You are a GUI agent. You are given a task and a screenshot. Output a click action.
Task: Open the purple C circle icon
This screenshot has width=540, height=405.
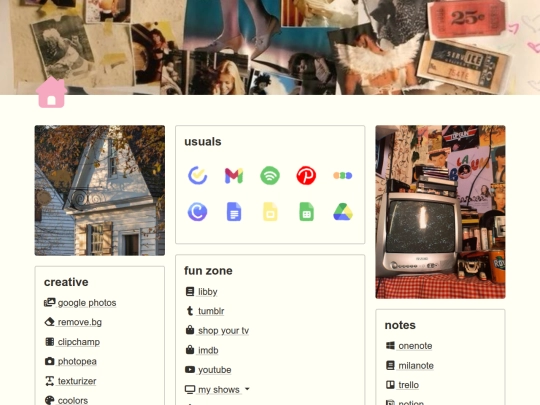click(x=197, y=211)
